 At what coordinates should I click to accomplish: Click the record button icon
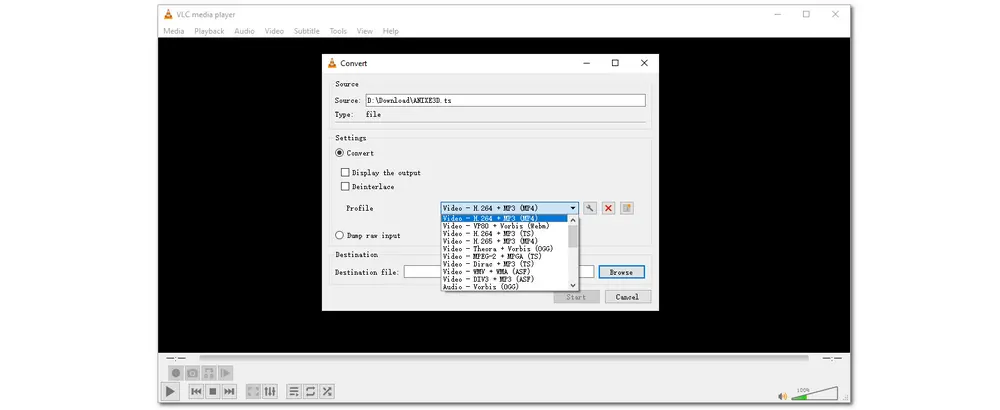point(175,373)
